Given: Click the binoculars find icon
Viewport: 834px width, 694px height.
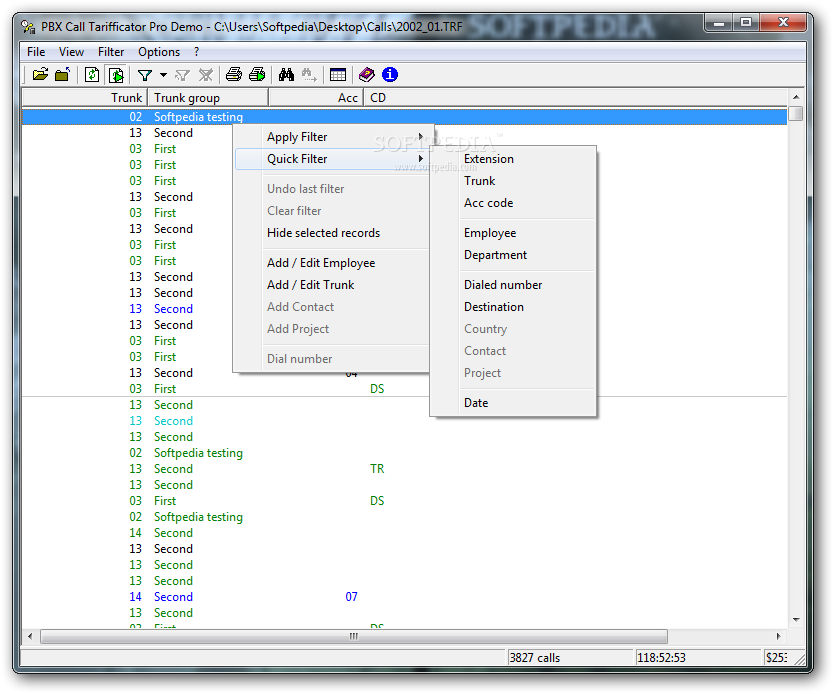Looking at the screenshot, I should point(286,74).
